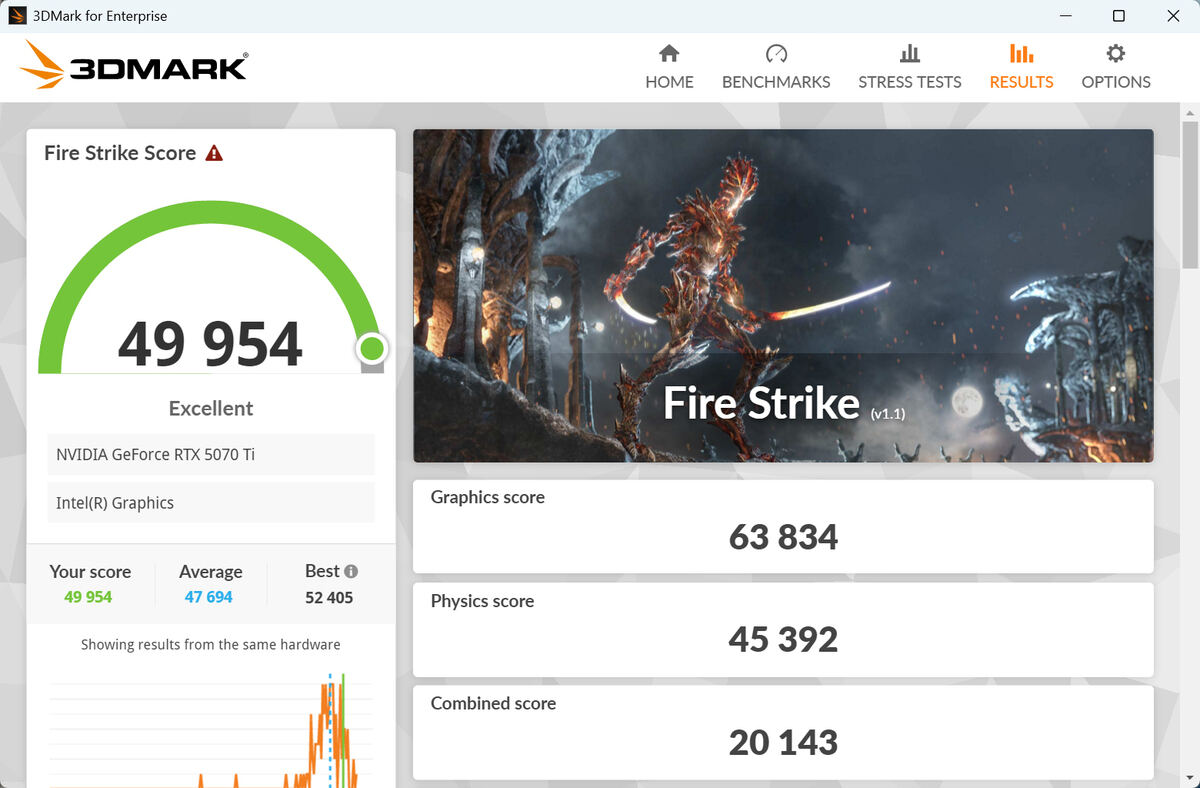The height and width of the screenshot is (788, 1200).
Task: Open the HOME tab
Action: pyautogui.click(x=669, y=67)
